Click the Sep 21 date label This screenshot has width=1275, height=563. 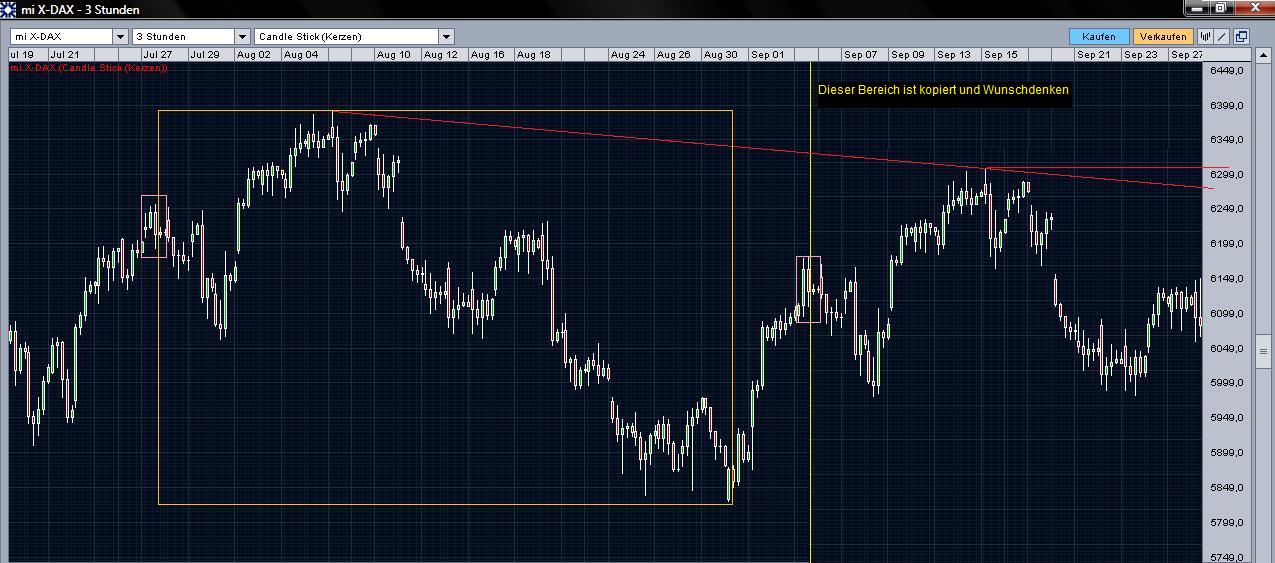coord(1094,55)
